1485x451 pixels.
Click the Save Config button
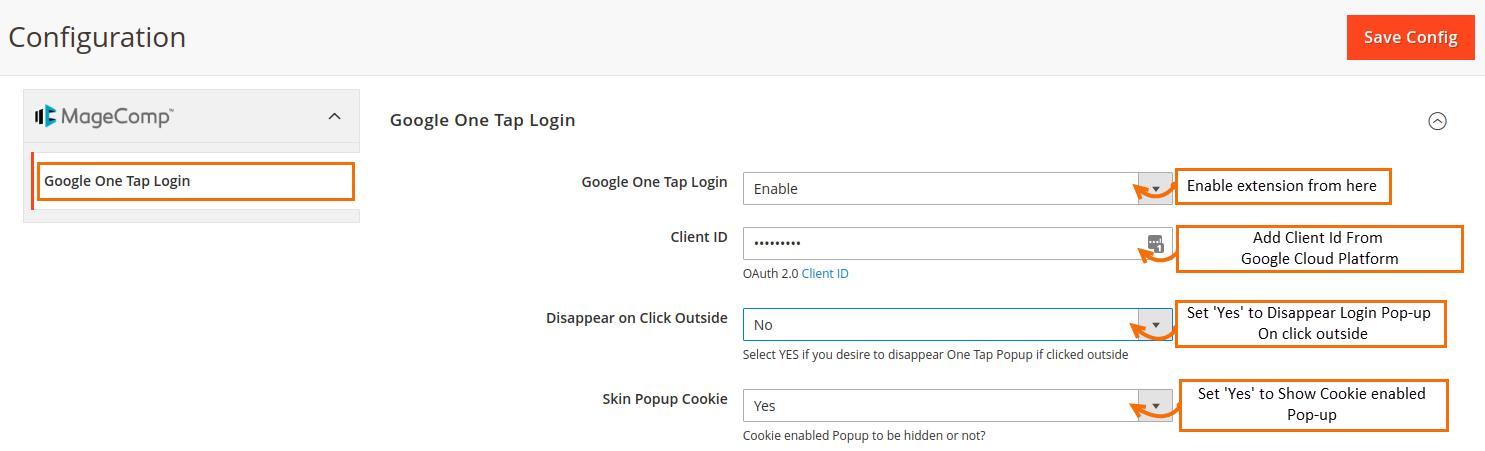(1410, 37)
